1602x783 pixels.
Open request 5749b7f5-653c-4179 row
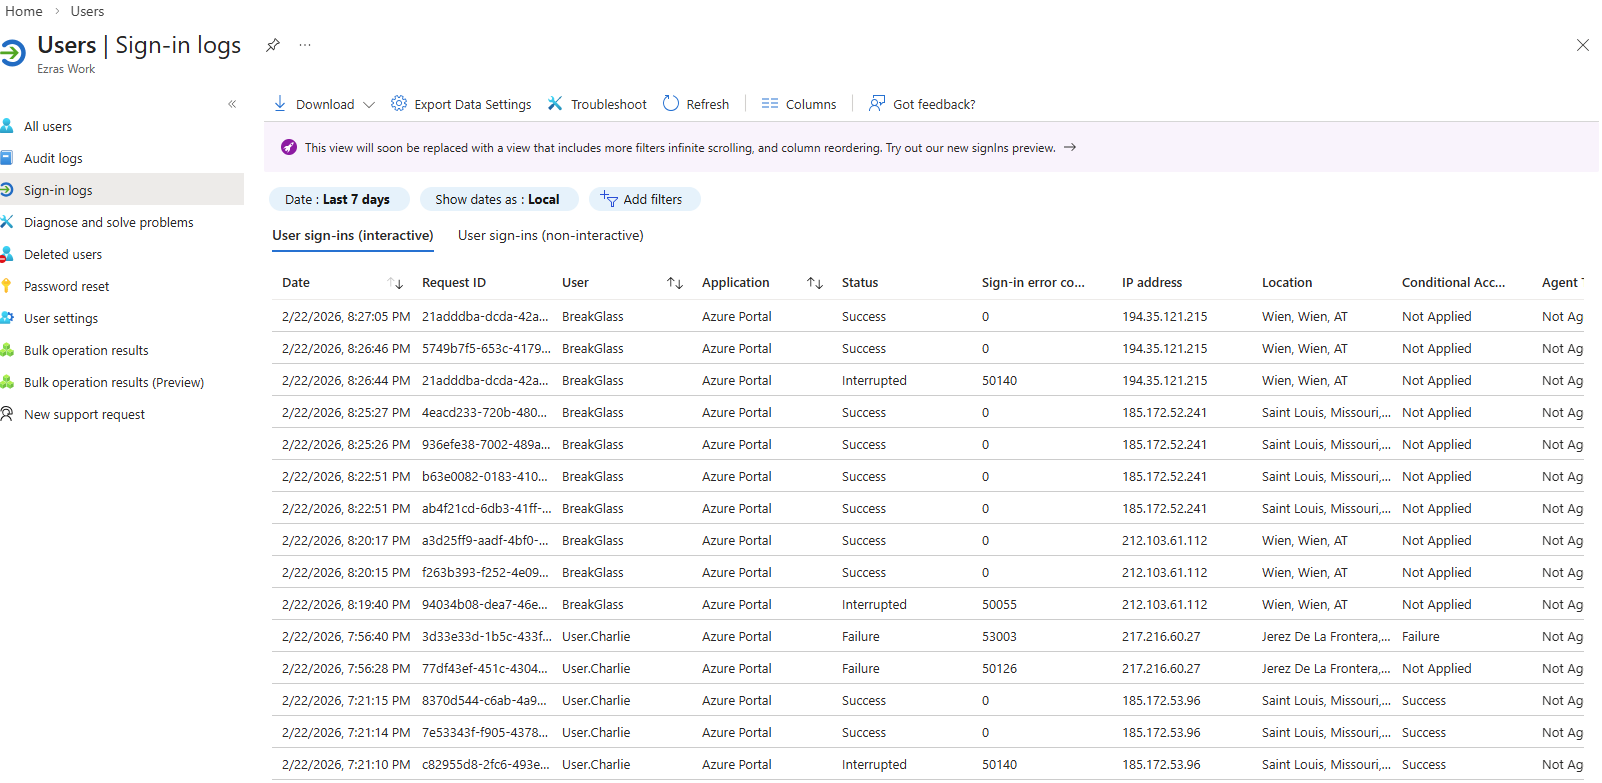tap(928, 348)
